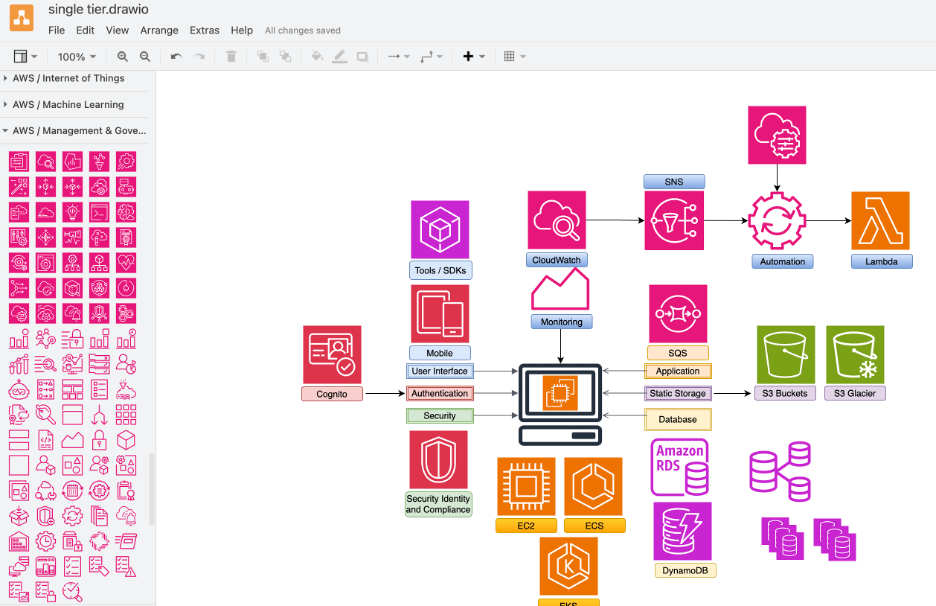Select the Authentication label box
Viewport: 936px width, 606px height.
440,393
